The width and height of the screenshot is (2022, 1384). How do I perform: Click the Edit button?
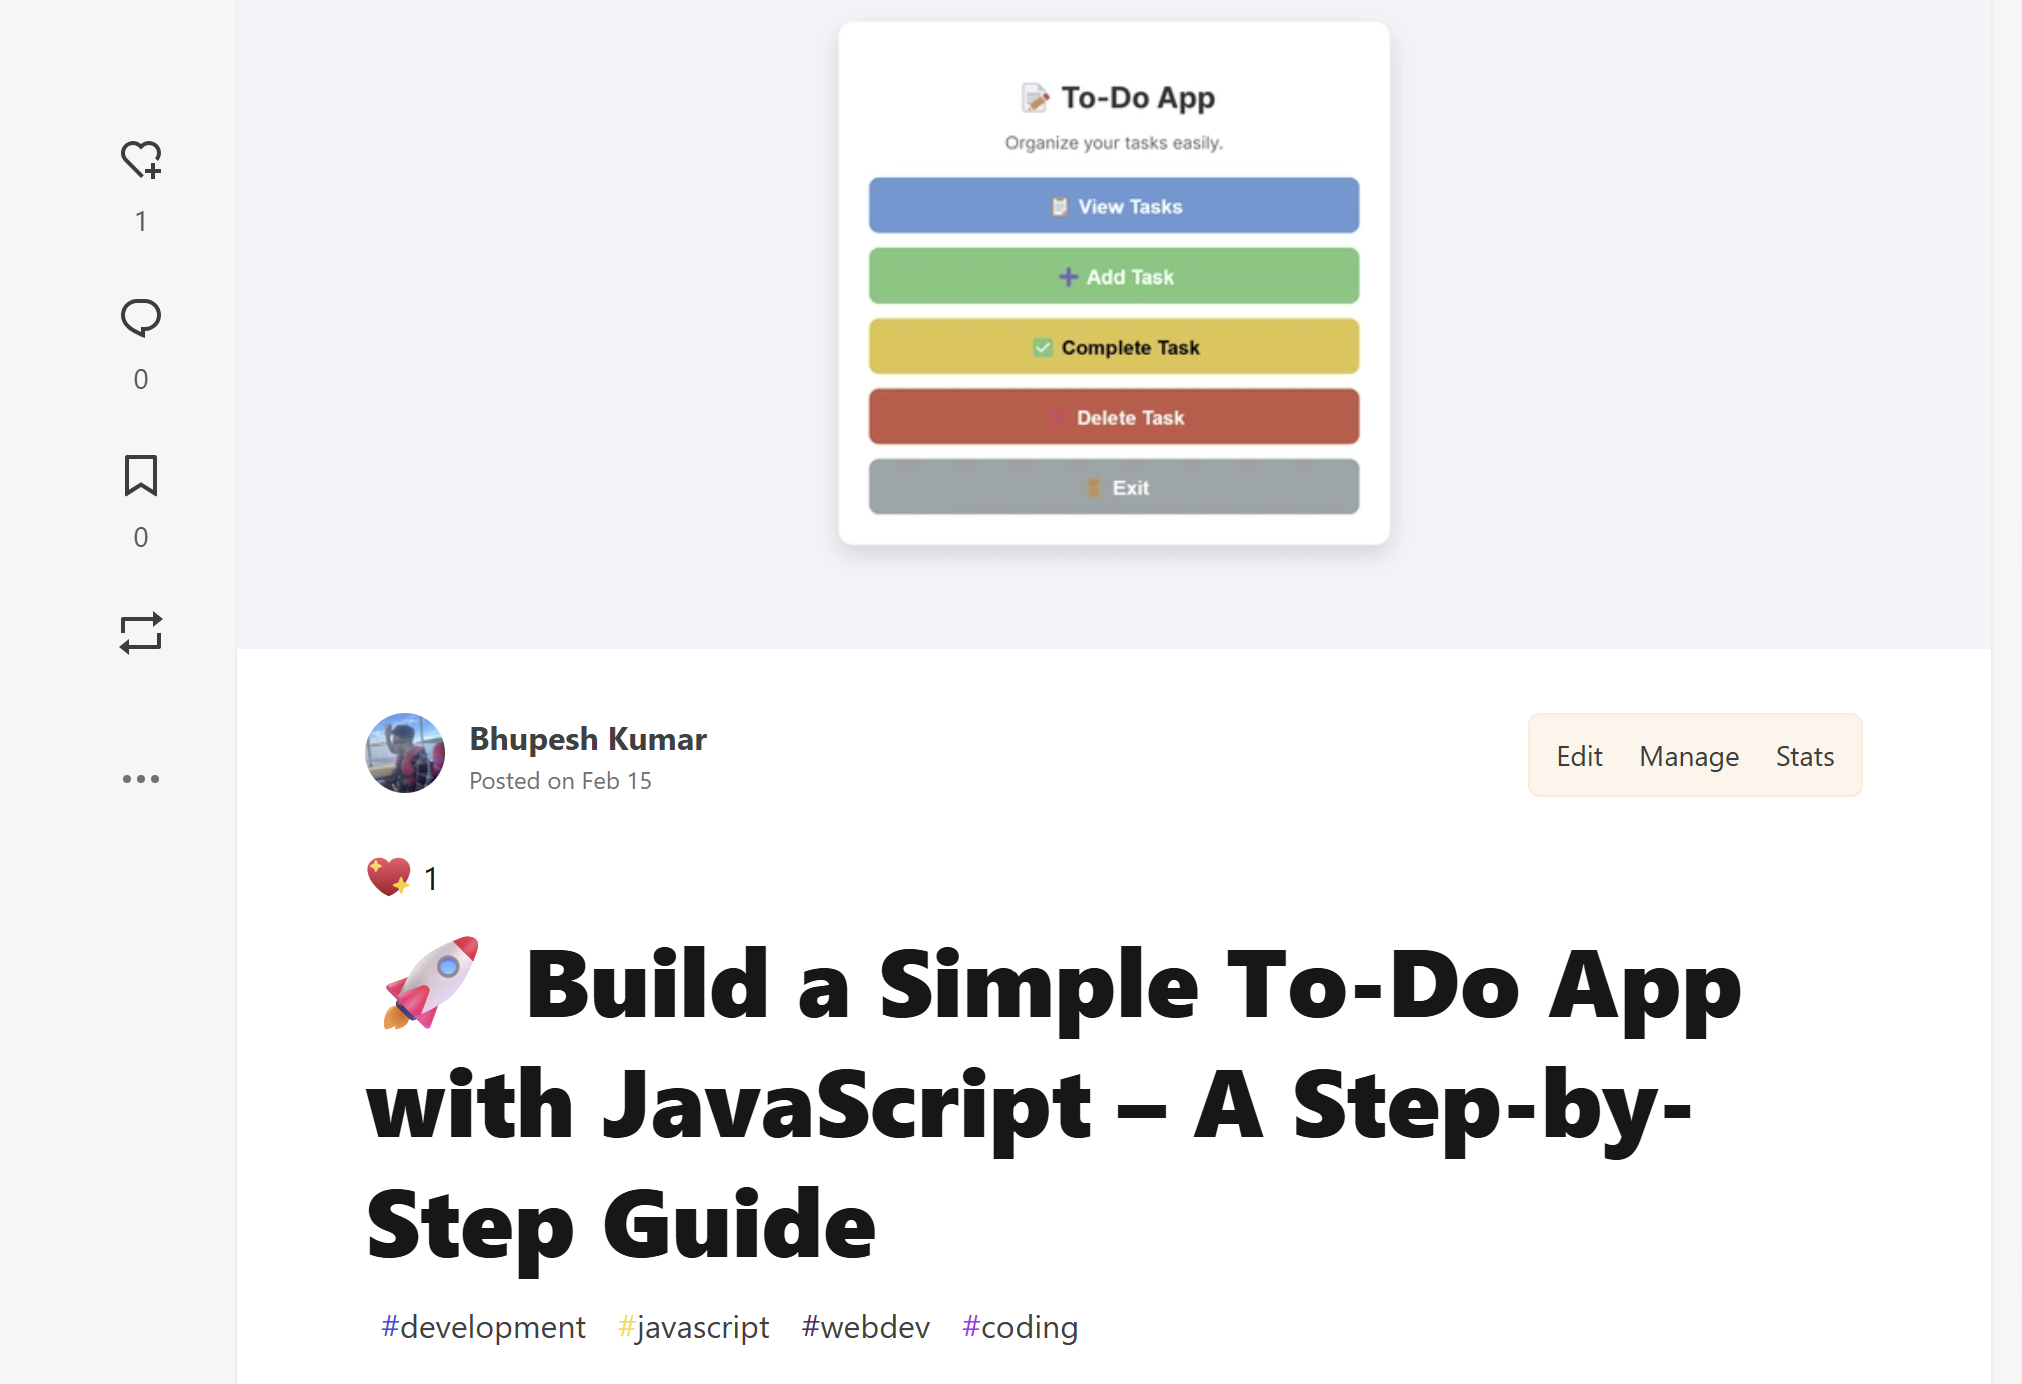(1579, 756)
